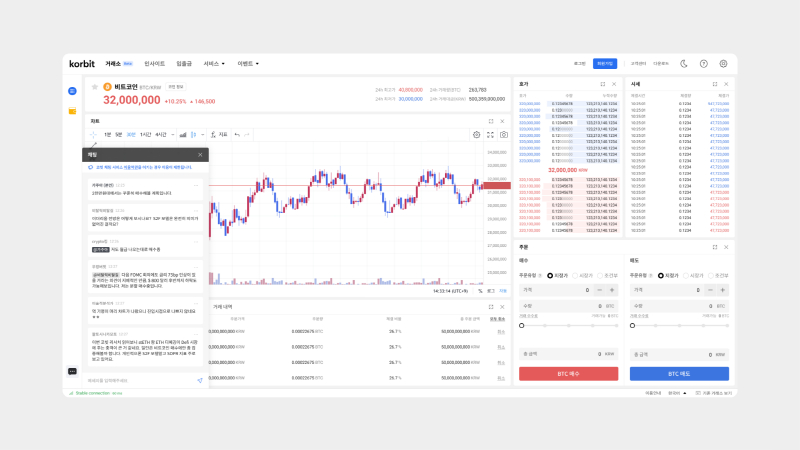800x450 pixels.
Task: Favorite Bitcoin with the star icon
Action: pyautogui.click(x=93, y=88)
